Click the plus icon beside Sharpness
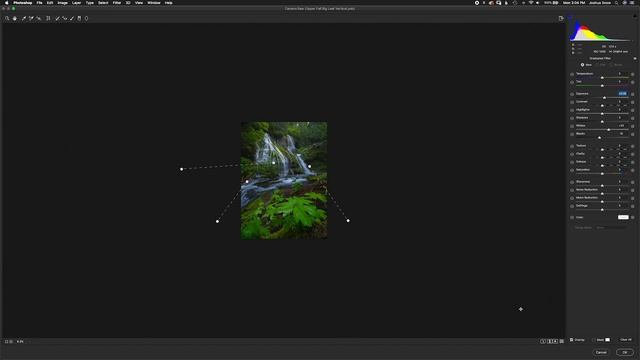Viewport: 640px width, 360px height. click(633, 182)
